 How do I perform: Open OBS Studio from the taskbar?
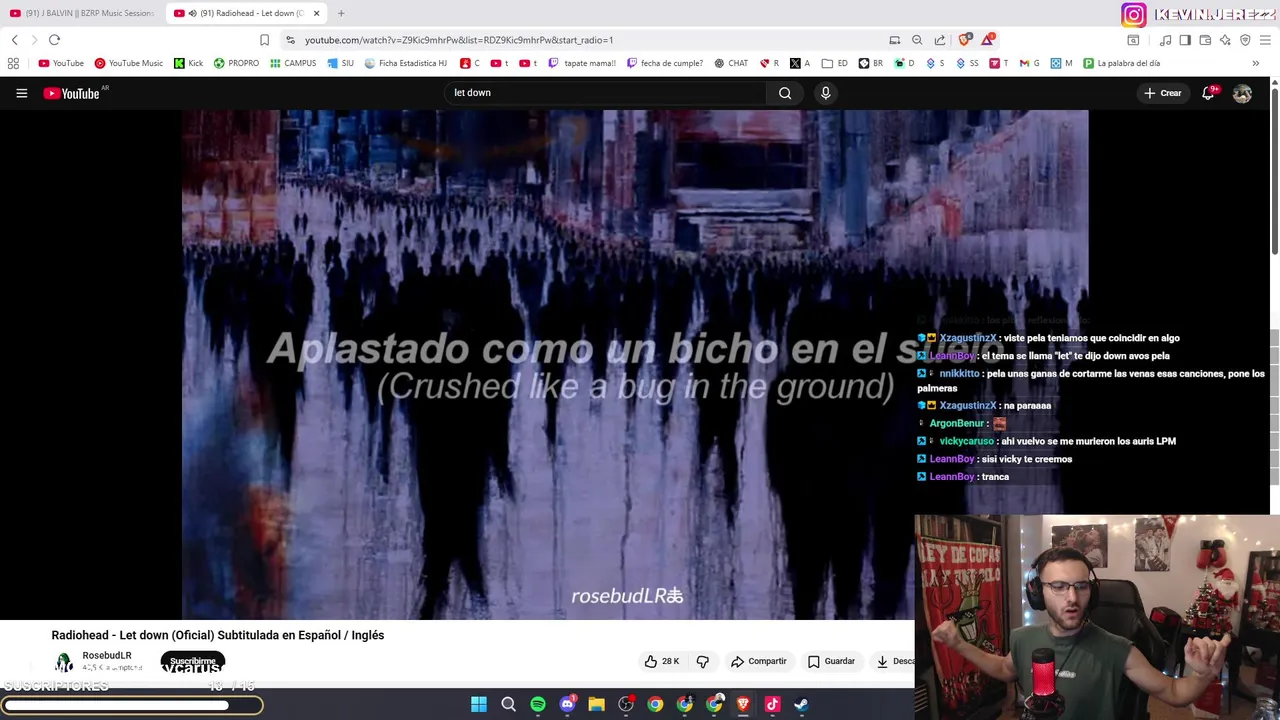pyautogui.click(x=626, y=704)
